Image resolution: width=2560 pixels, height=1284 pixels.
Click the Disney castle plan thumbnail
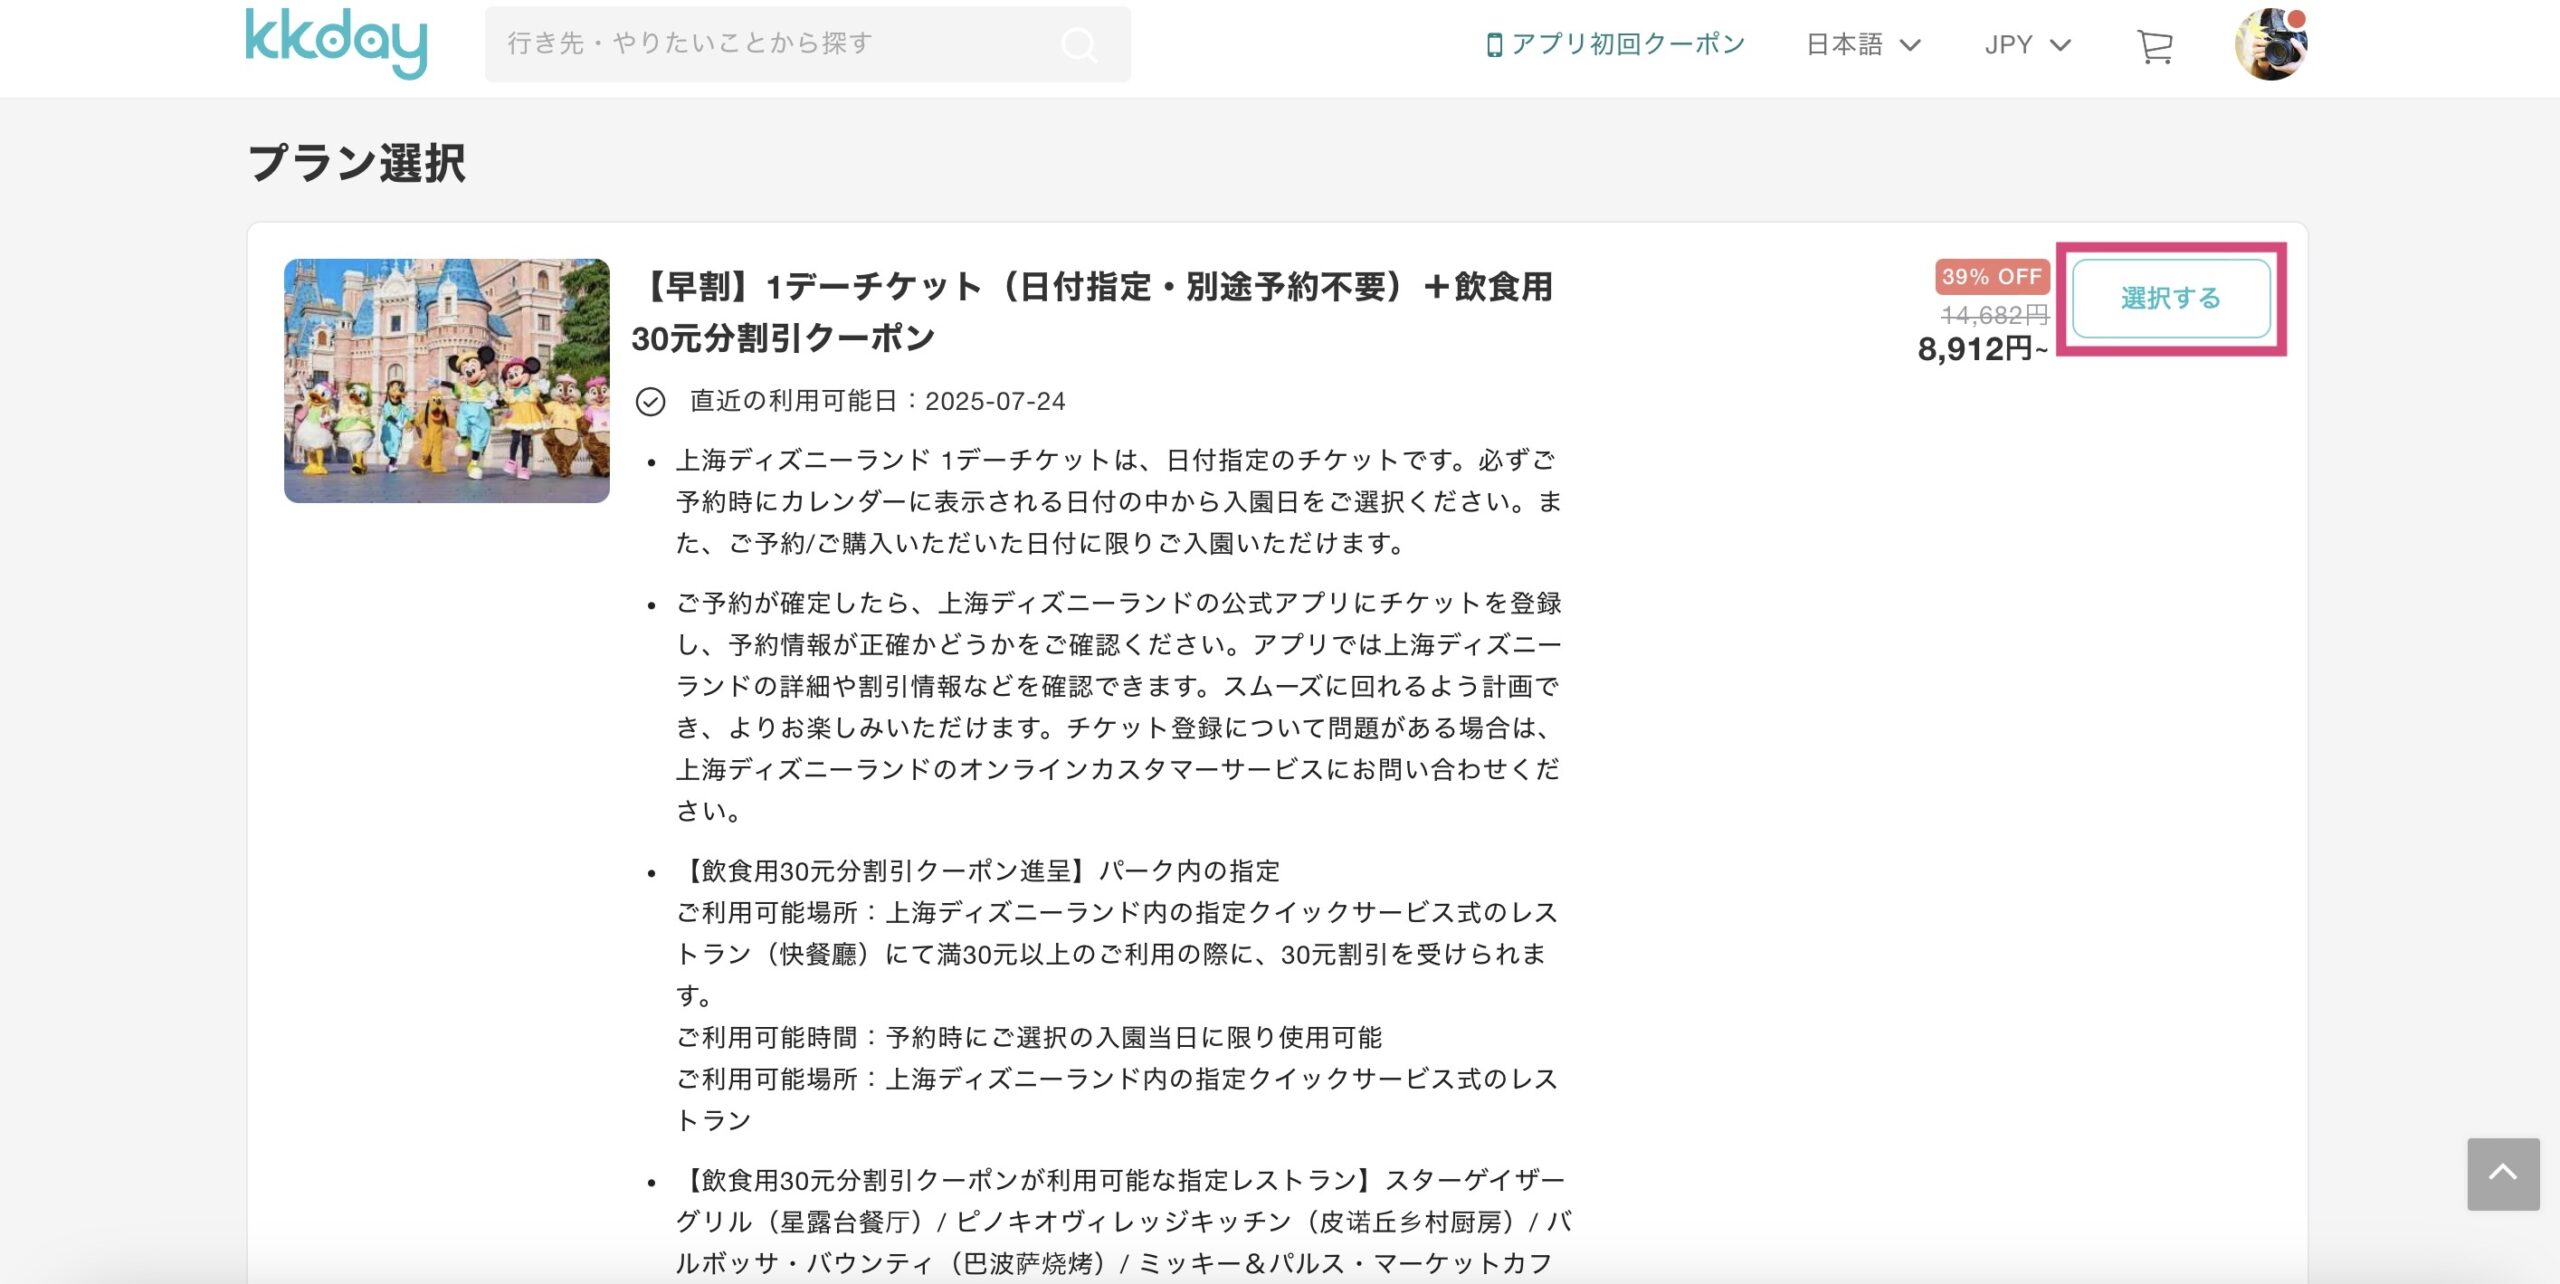tap(447, 381)
